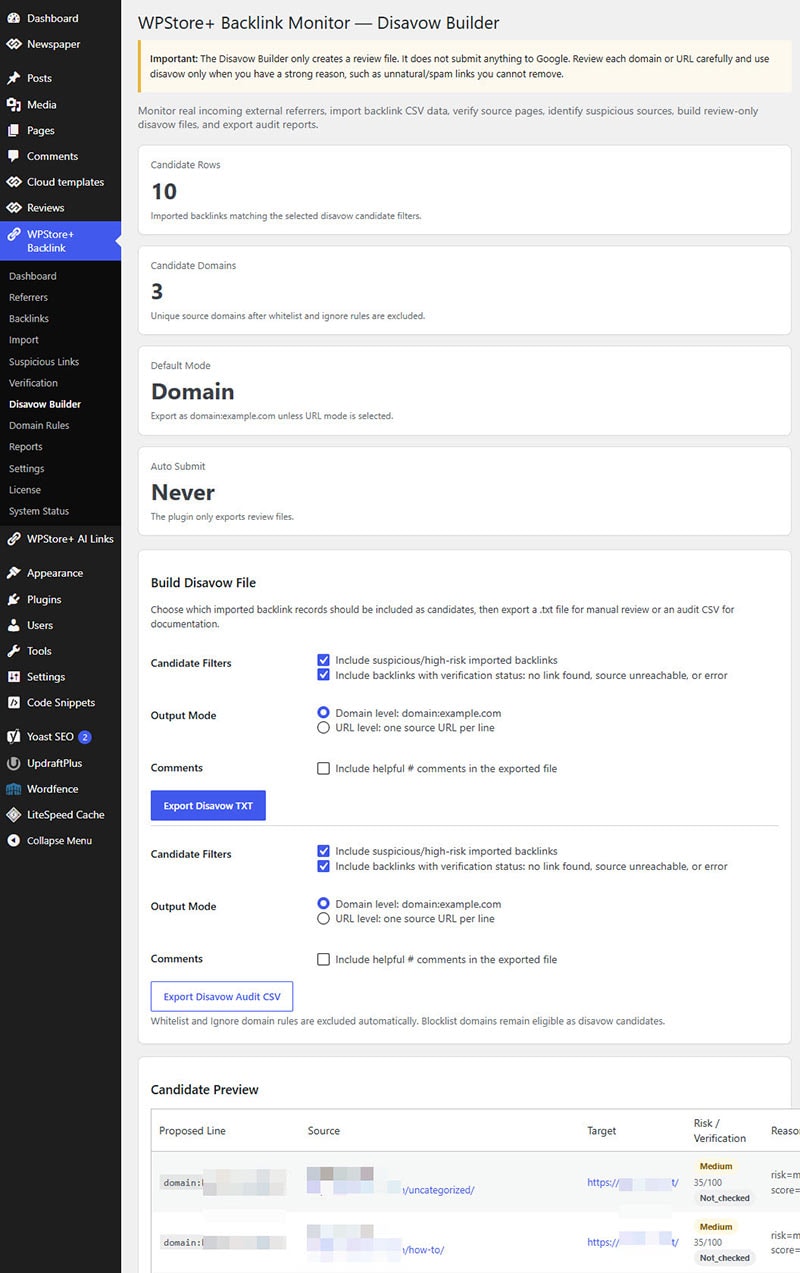Uncheck second 'verification status' checkbox above Audit CSV button
Image resolution: width=800 pixels, height=1273 pixels.
coord(323,866)
